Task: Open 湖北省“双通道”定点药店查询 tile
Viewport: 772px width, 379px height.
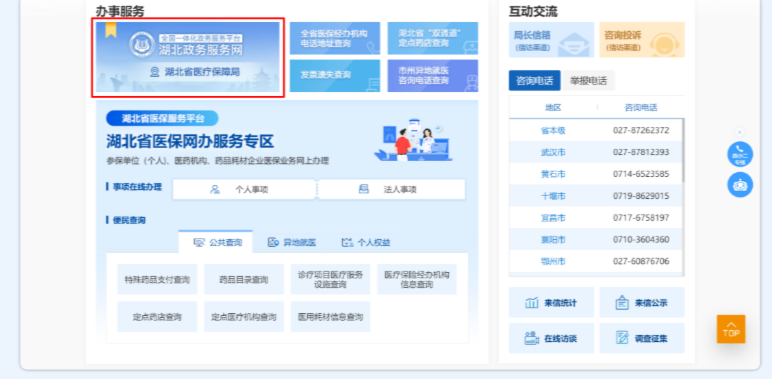Action: pyautogui.click(x=433, y=38)
